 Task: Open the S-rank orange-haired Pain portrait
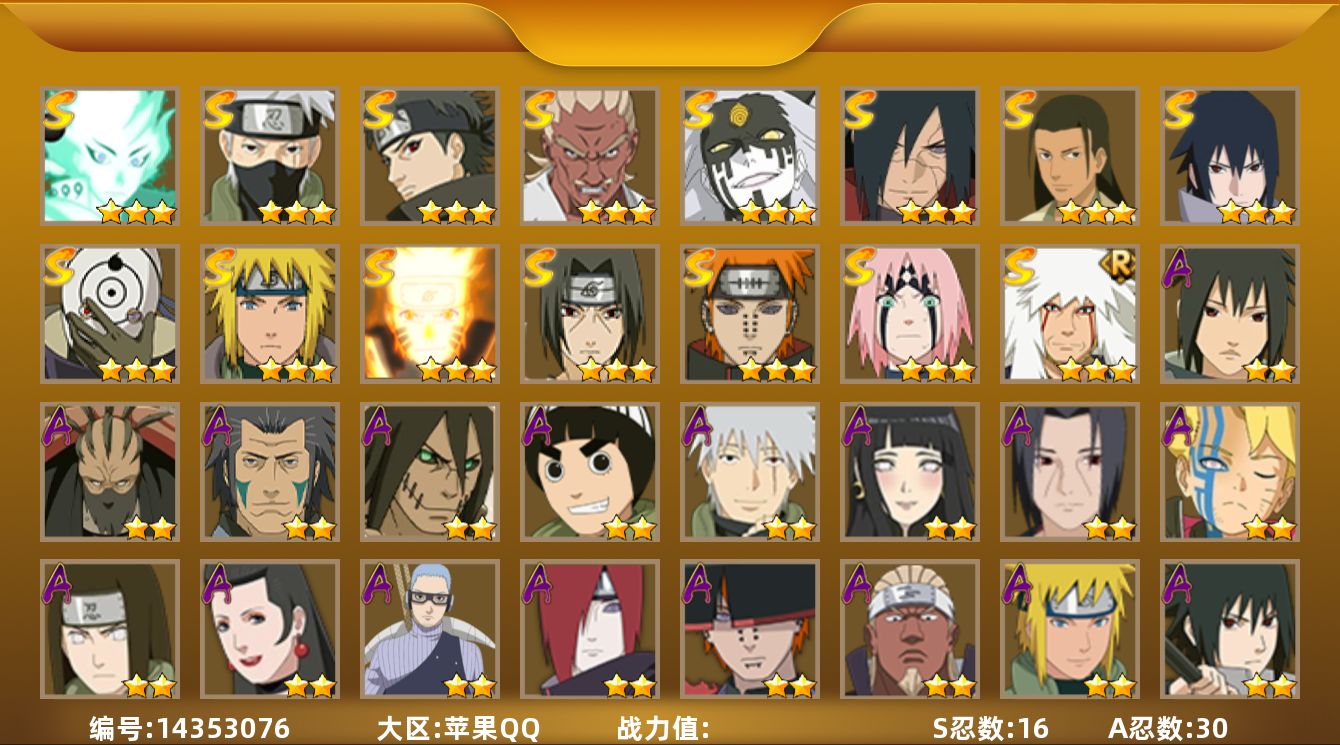click(x=750, y=314)
